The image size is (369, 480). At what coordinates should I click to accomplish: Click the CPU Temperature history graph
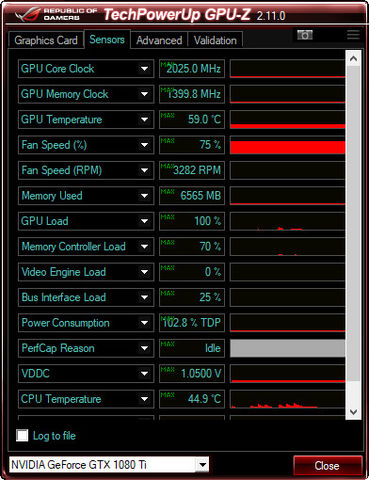click(288, 399)
